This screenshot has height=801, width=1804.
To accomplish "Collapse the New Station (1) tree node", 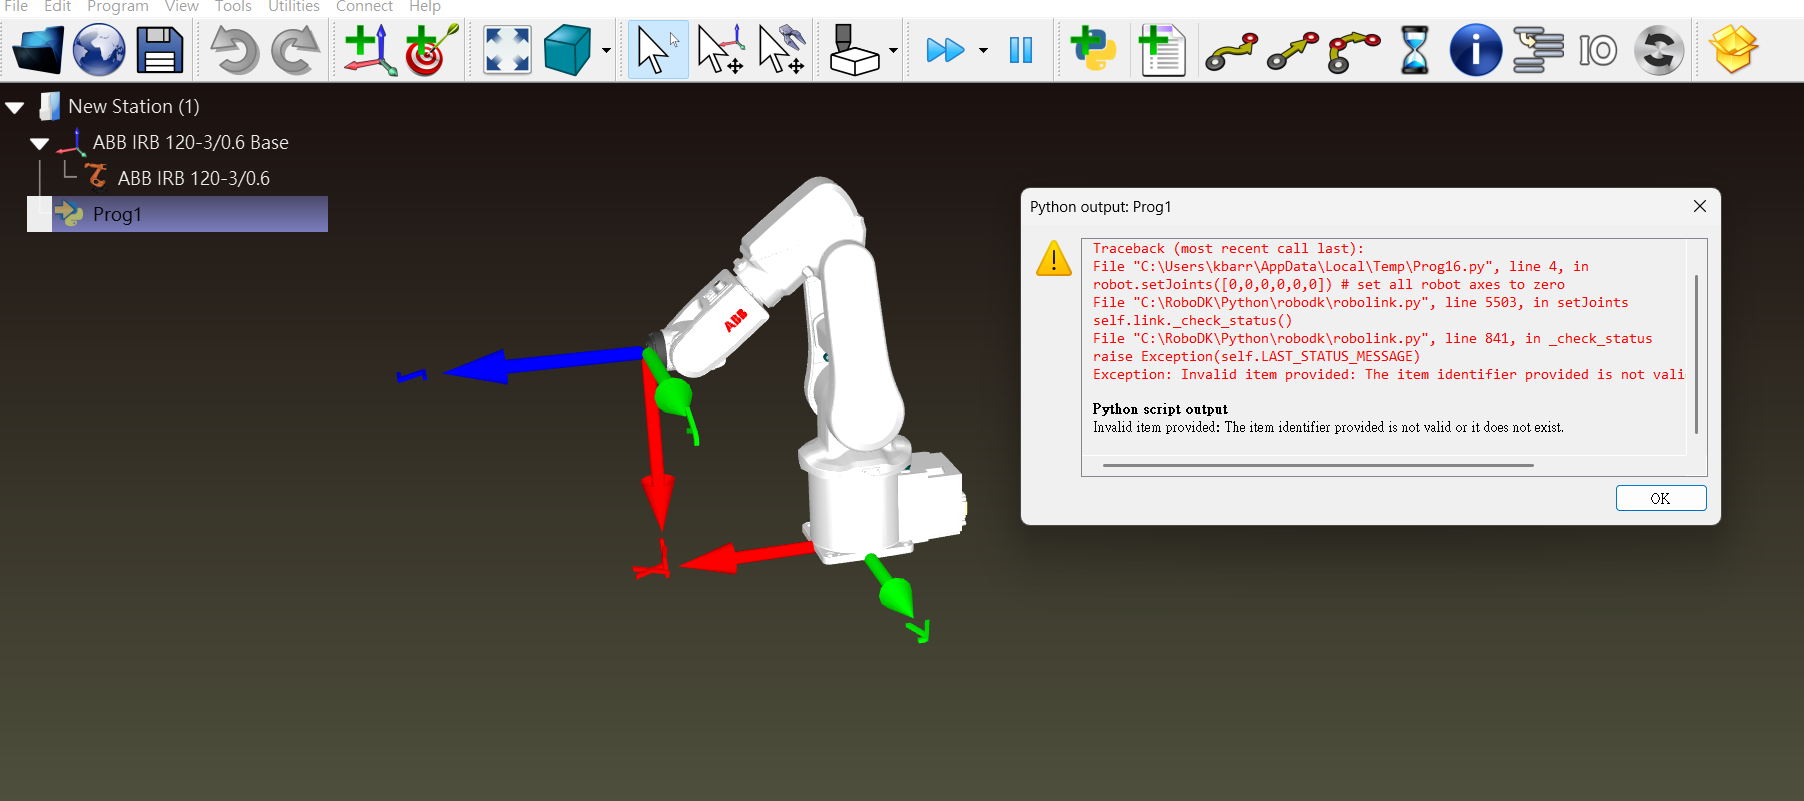I will [15, 107].
